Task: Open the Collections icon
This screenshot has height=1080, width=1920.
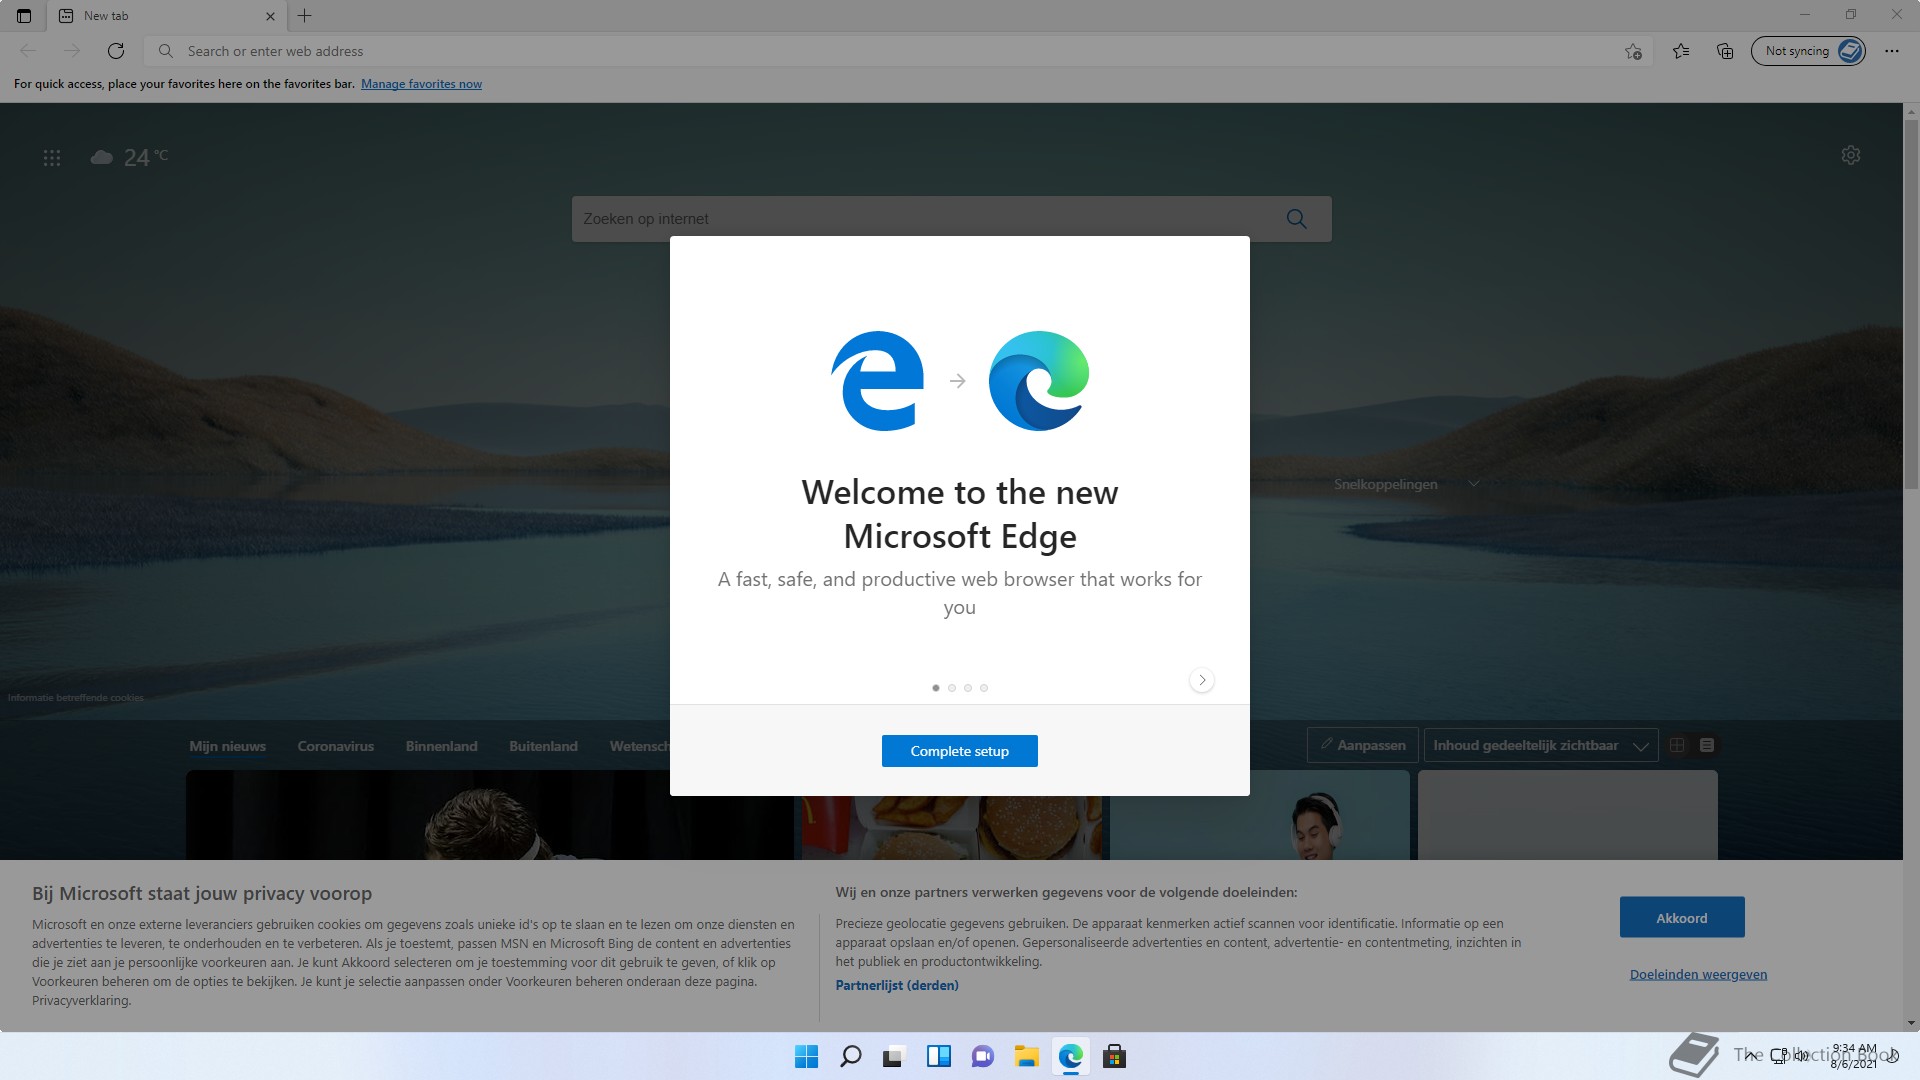Action: coord(1725,51)
